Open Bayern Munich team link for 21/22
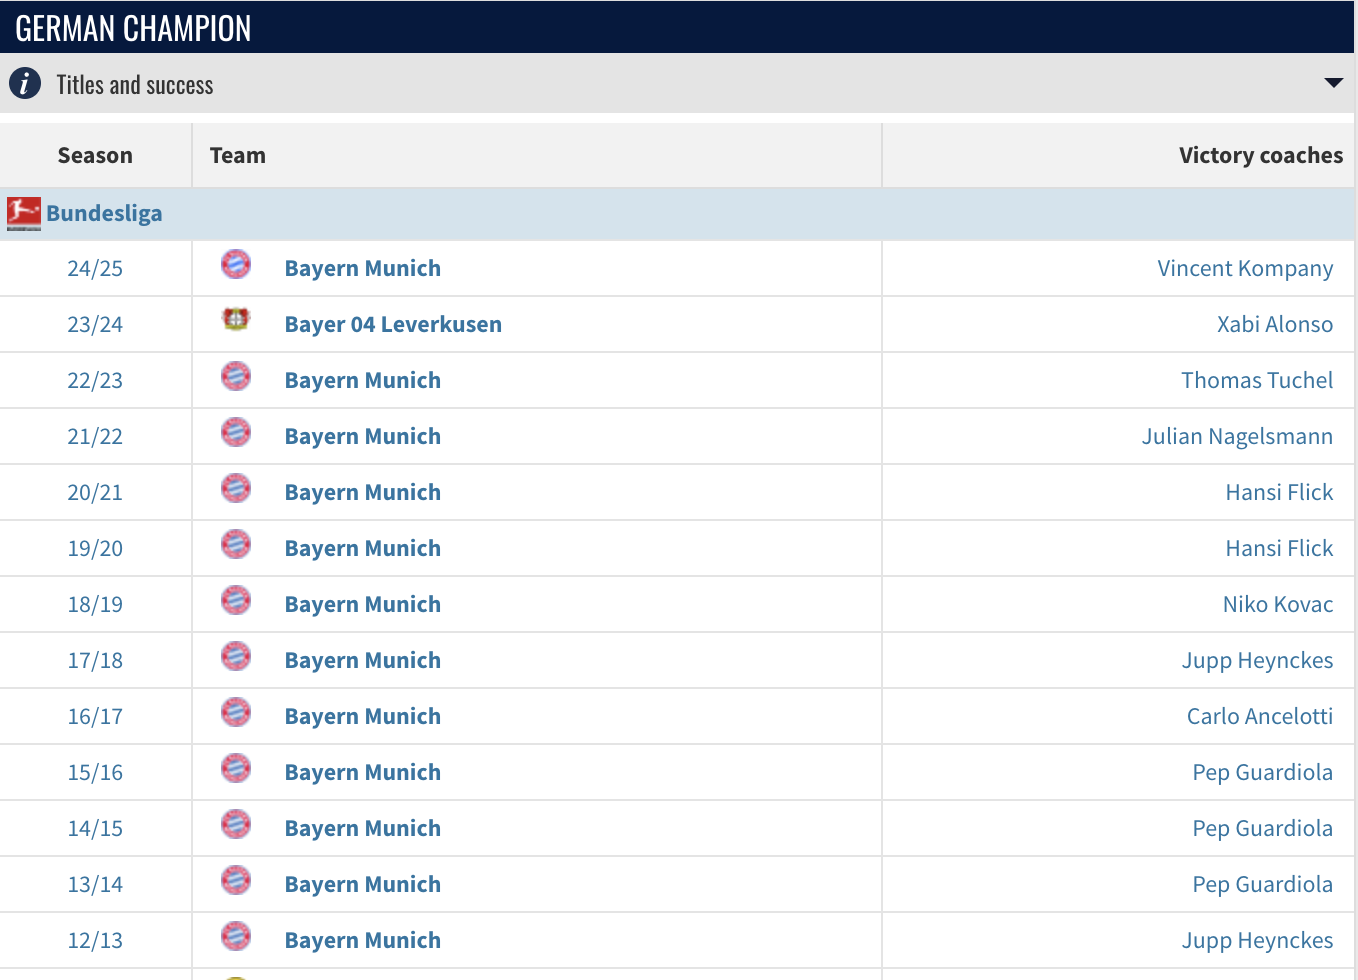Screen dimensions: 1358x980 point(363,436)
